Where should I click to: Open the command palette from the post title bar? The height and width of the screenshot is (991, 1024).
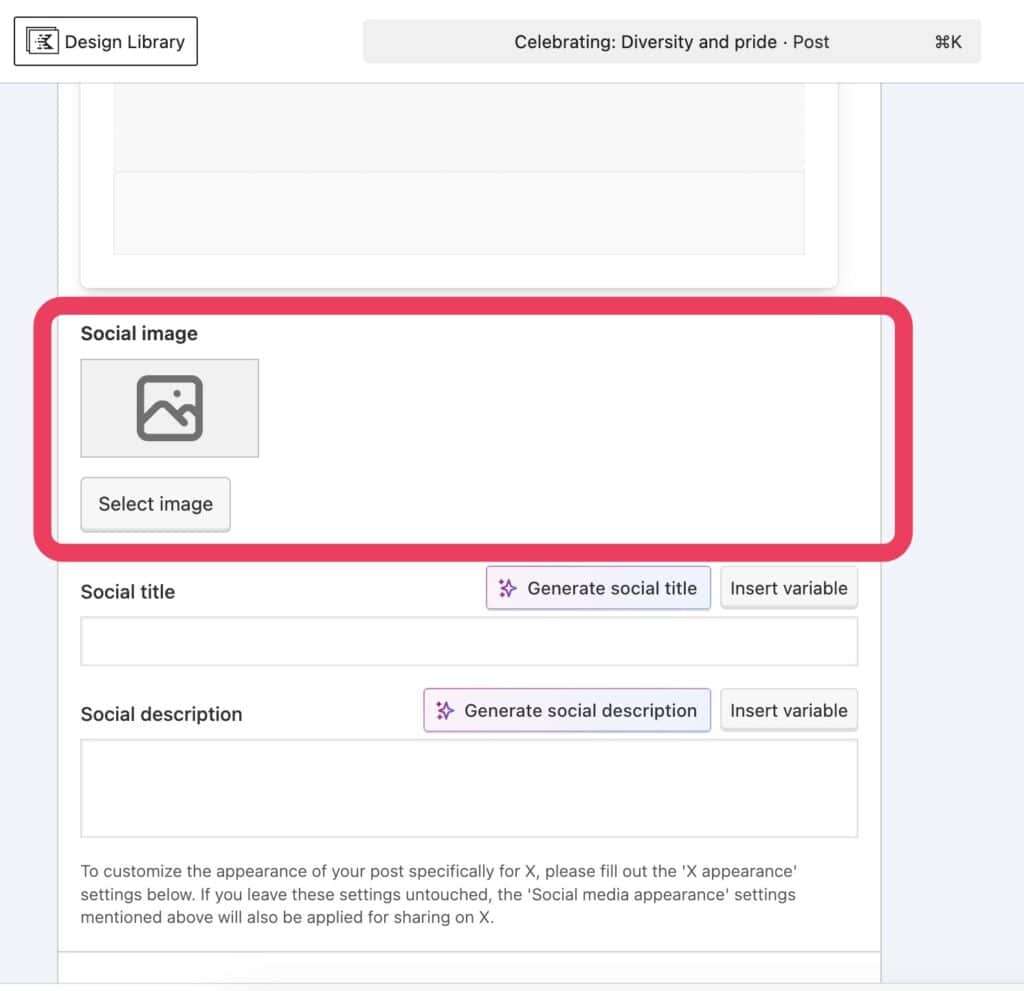point(671,42)
